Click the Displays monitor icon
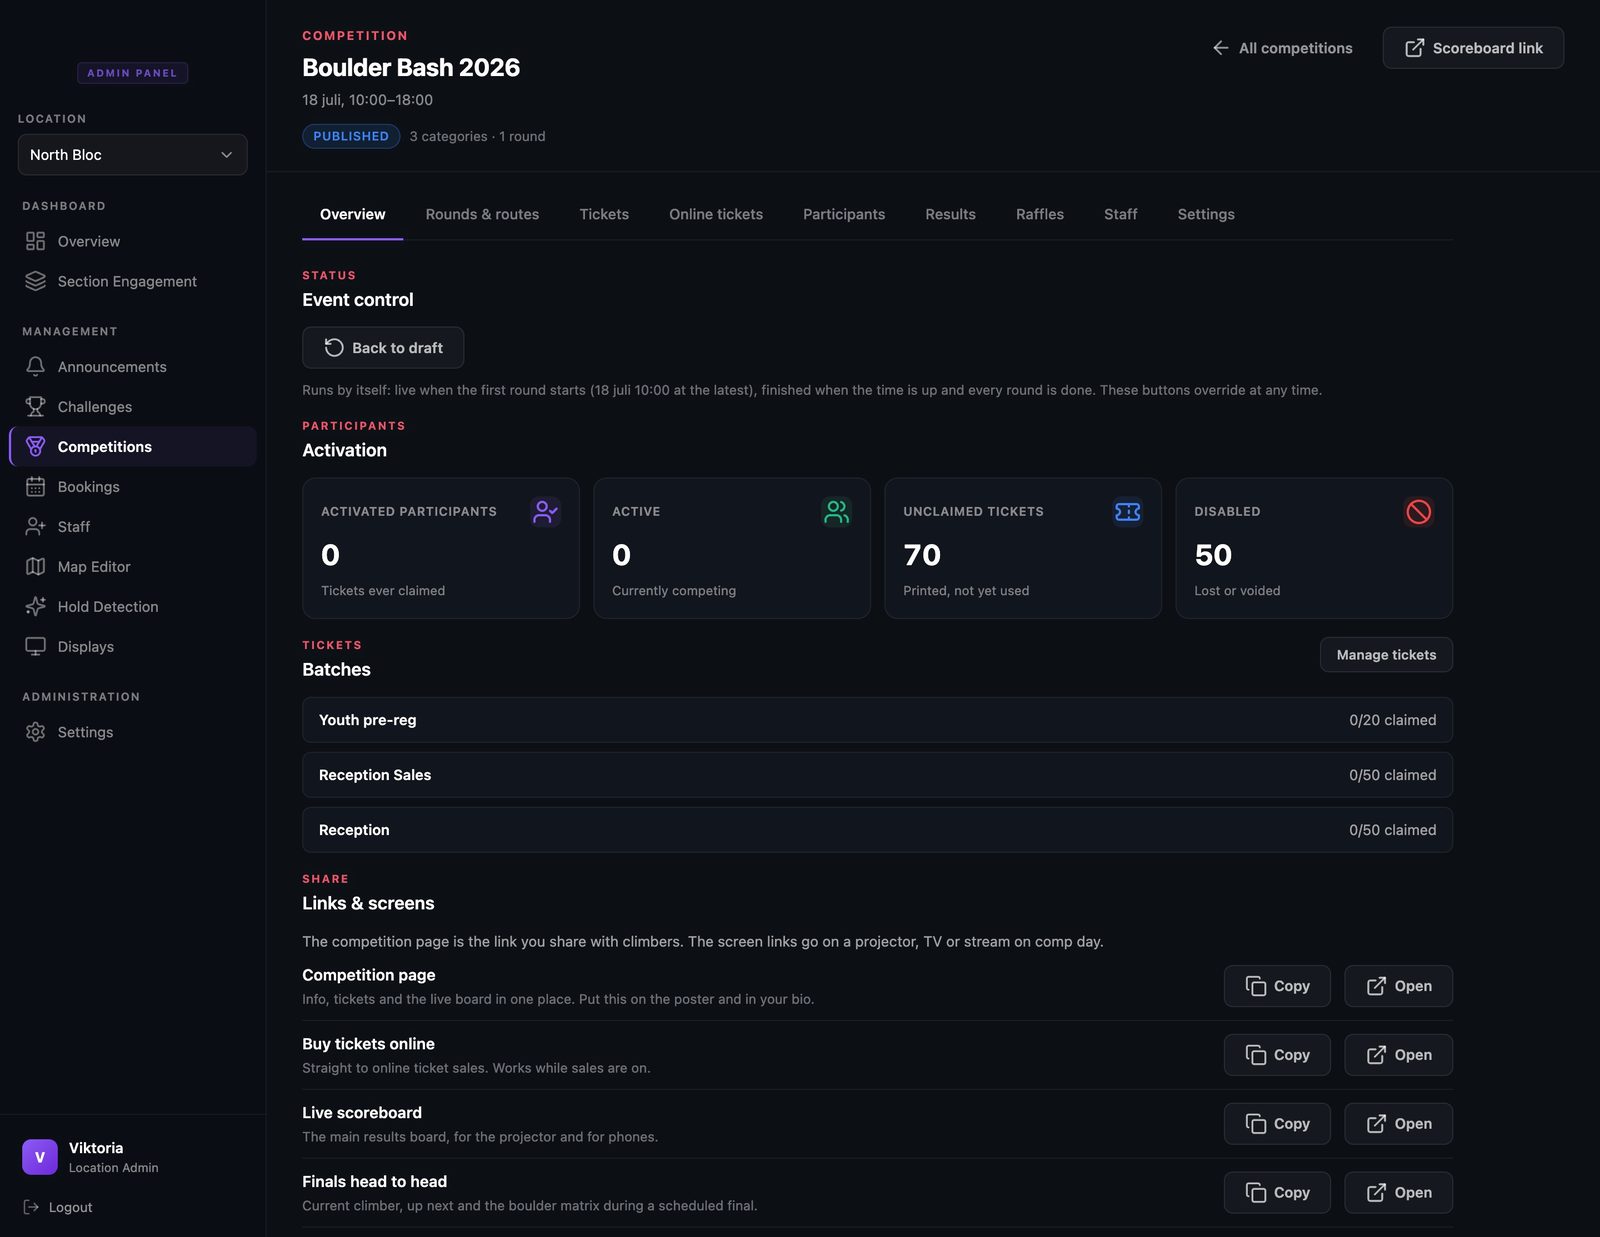Screen dimensions: 1600x1237 36,647
